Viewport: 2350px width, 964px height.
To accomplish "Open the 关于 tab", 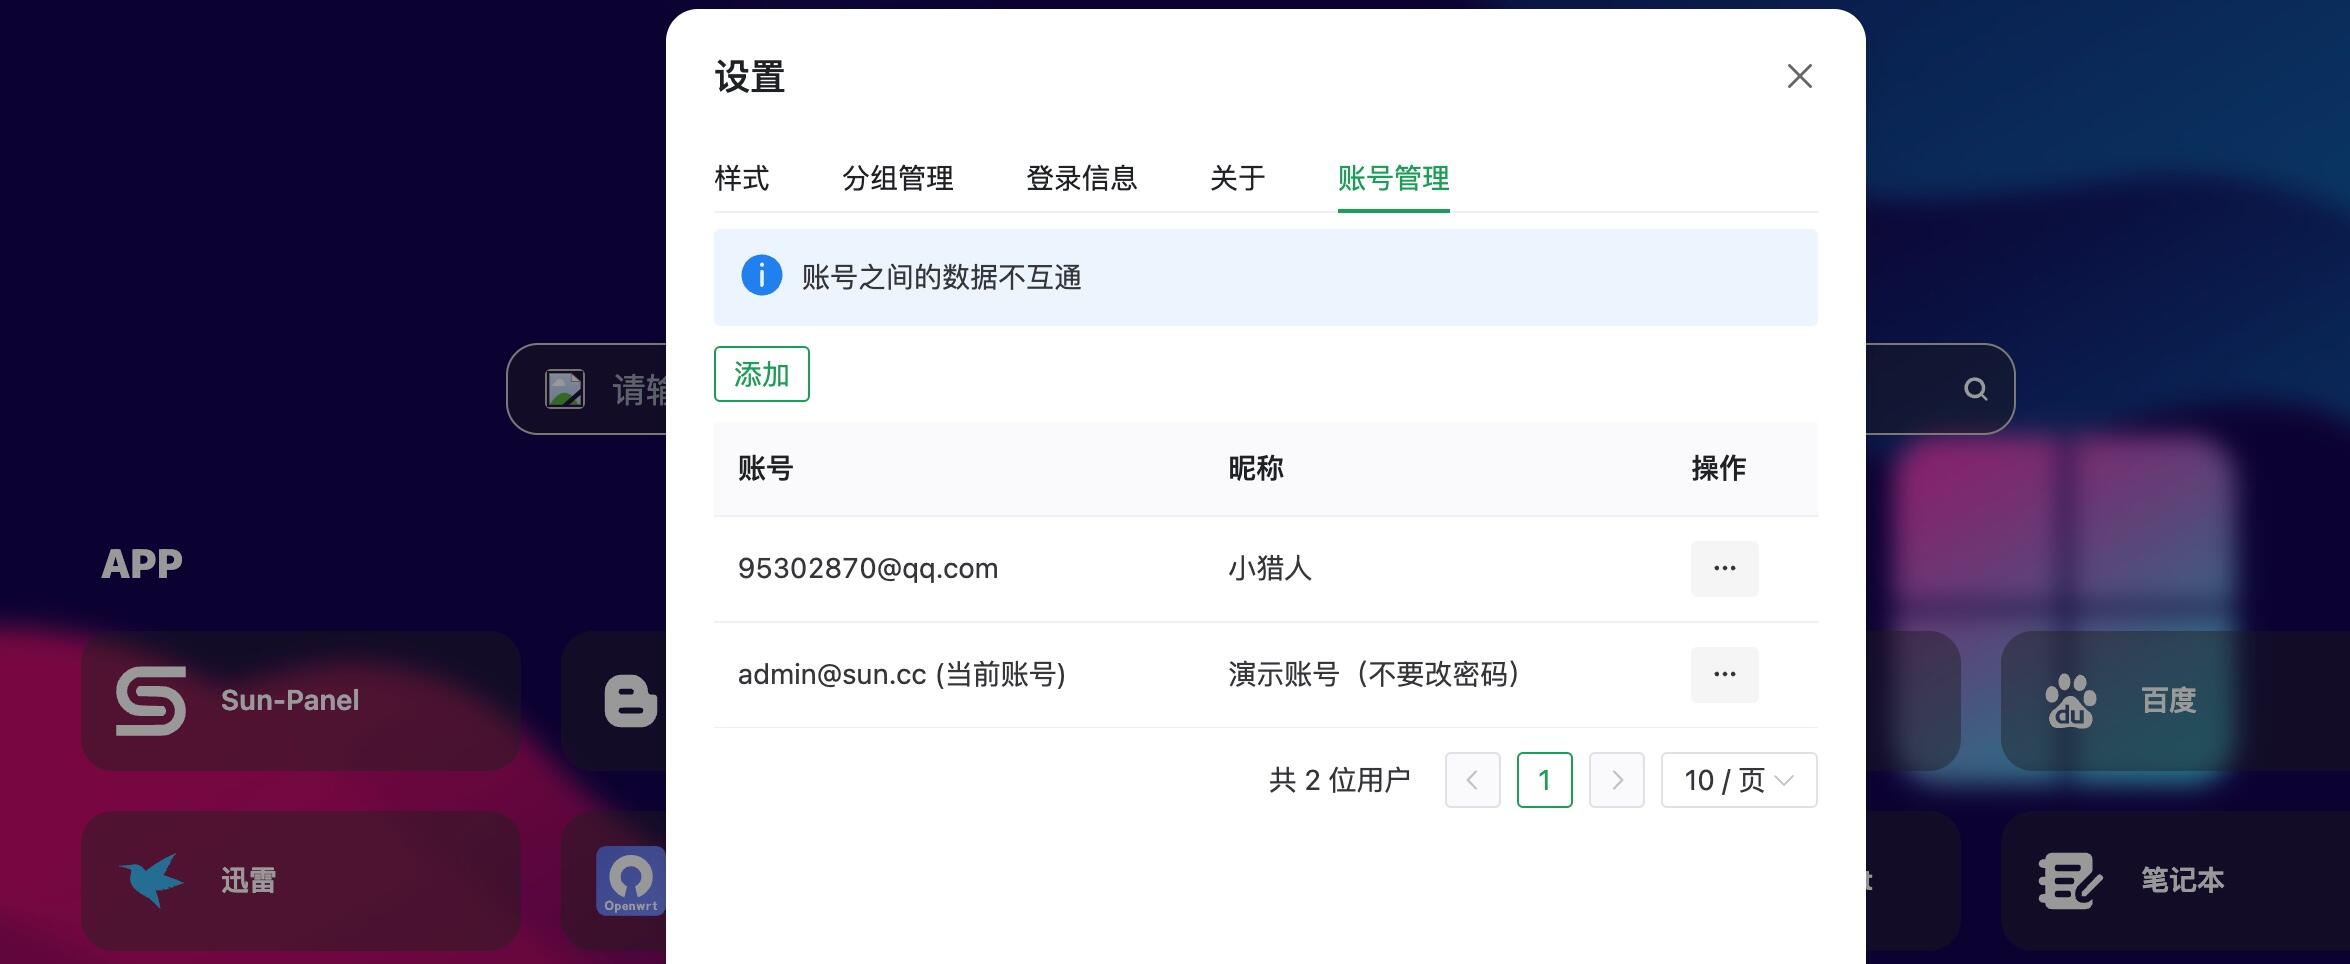I will point(1238,178).
